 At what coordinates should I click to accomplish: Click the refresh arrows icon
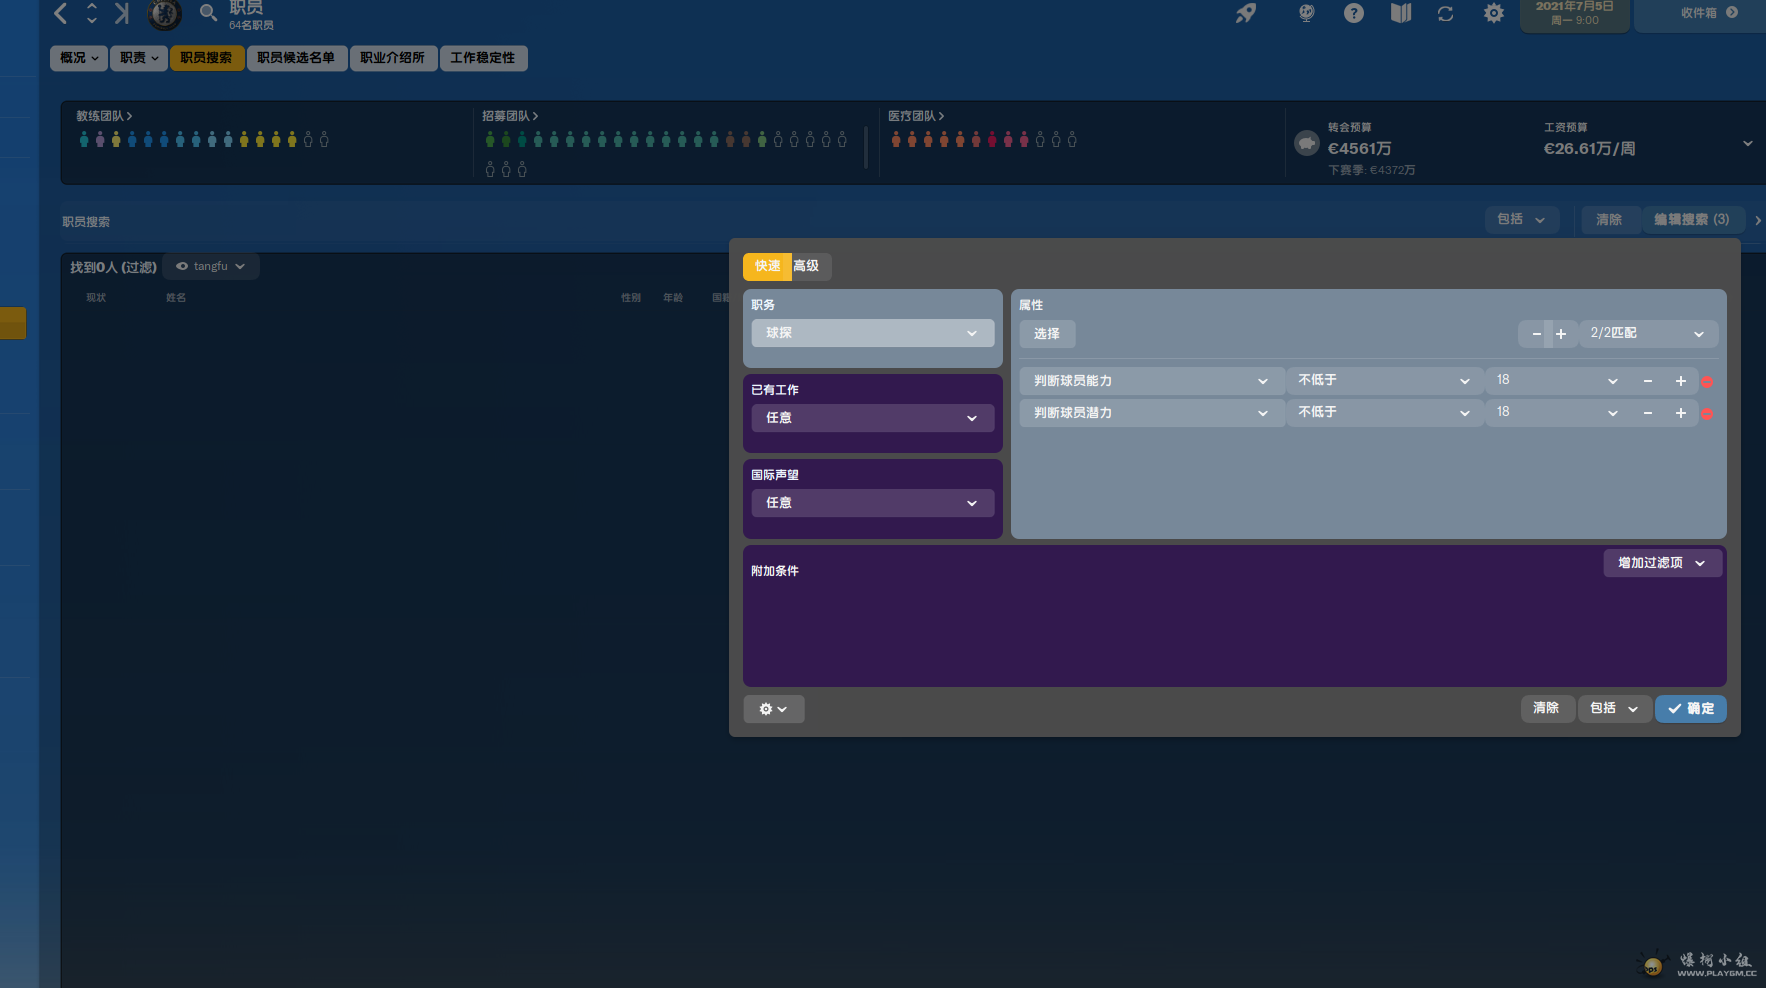click(x=1446, y=14)
